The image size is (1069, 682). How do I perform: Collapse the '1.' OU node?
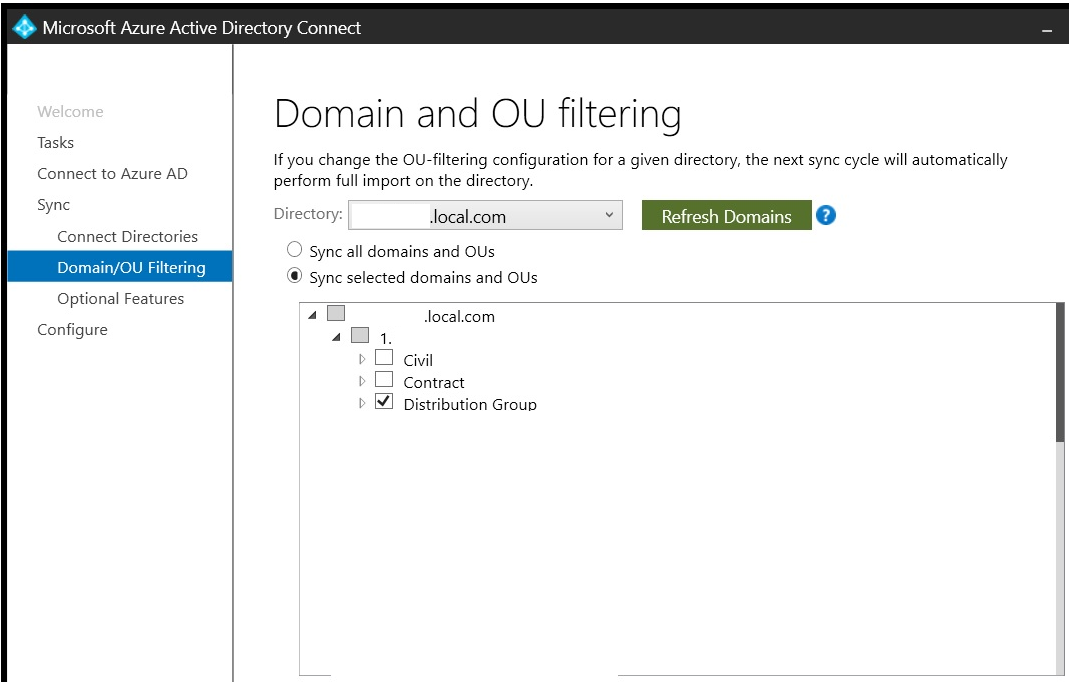[336, 337]
